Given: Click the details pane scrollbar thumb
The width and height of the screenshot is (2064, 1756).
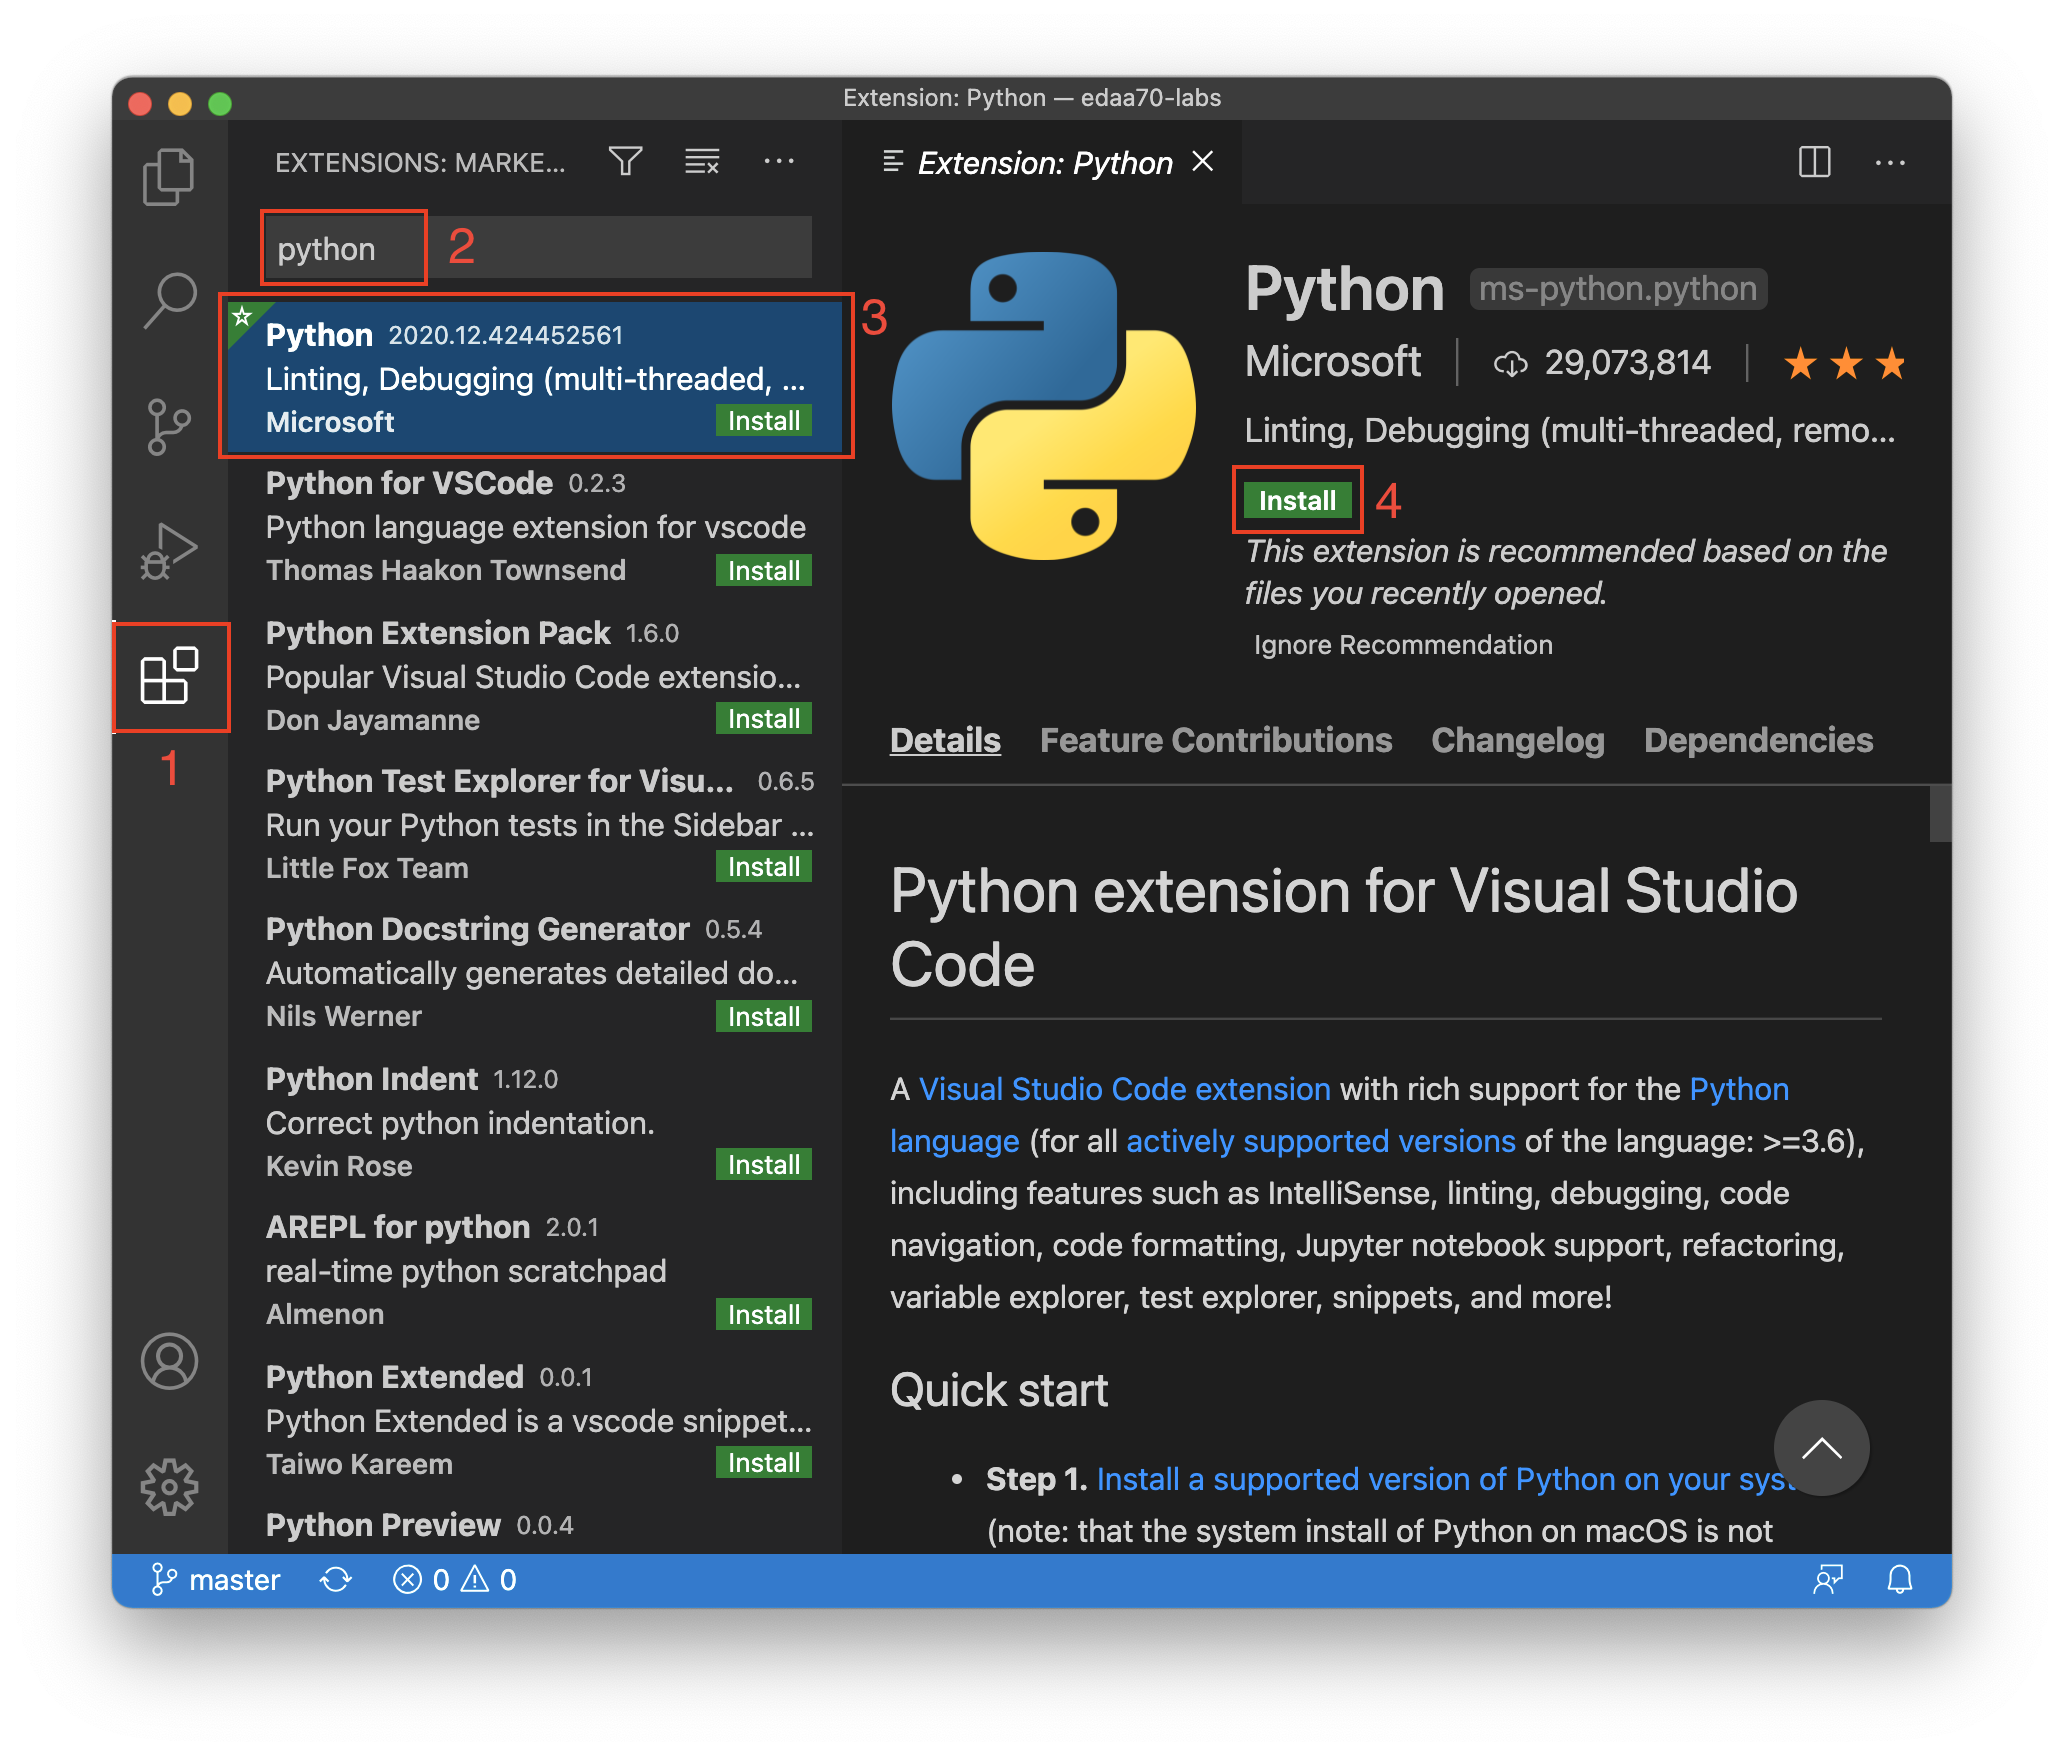Looking at the screenshot, I should 1940,814.
